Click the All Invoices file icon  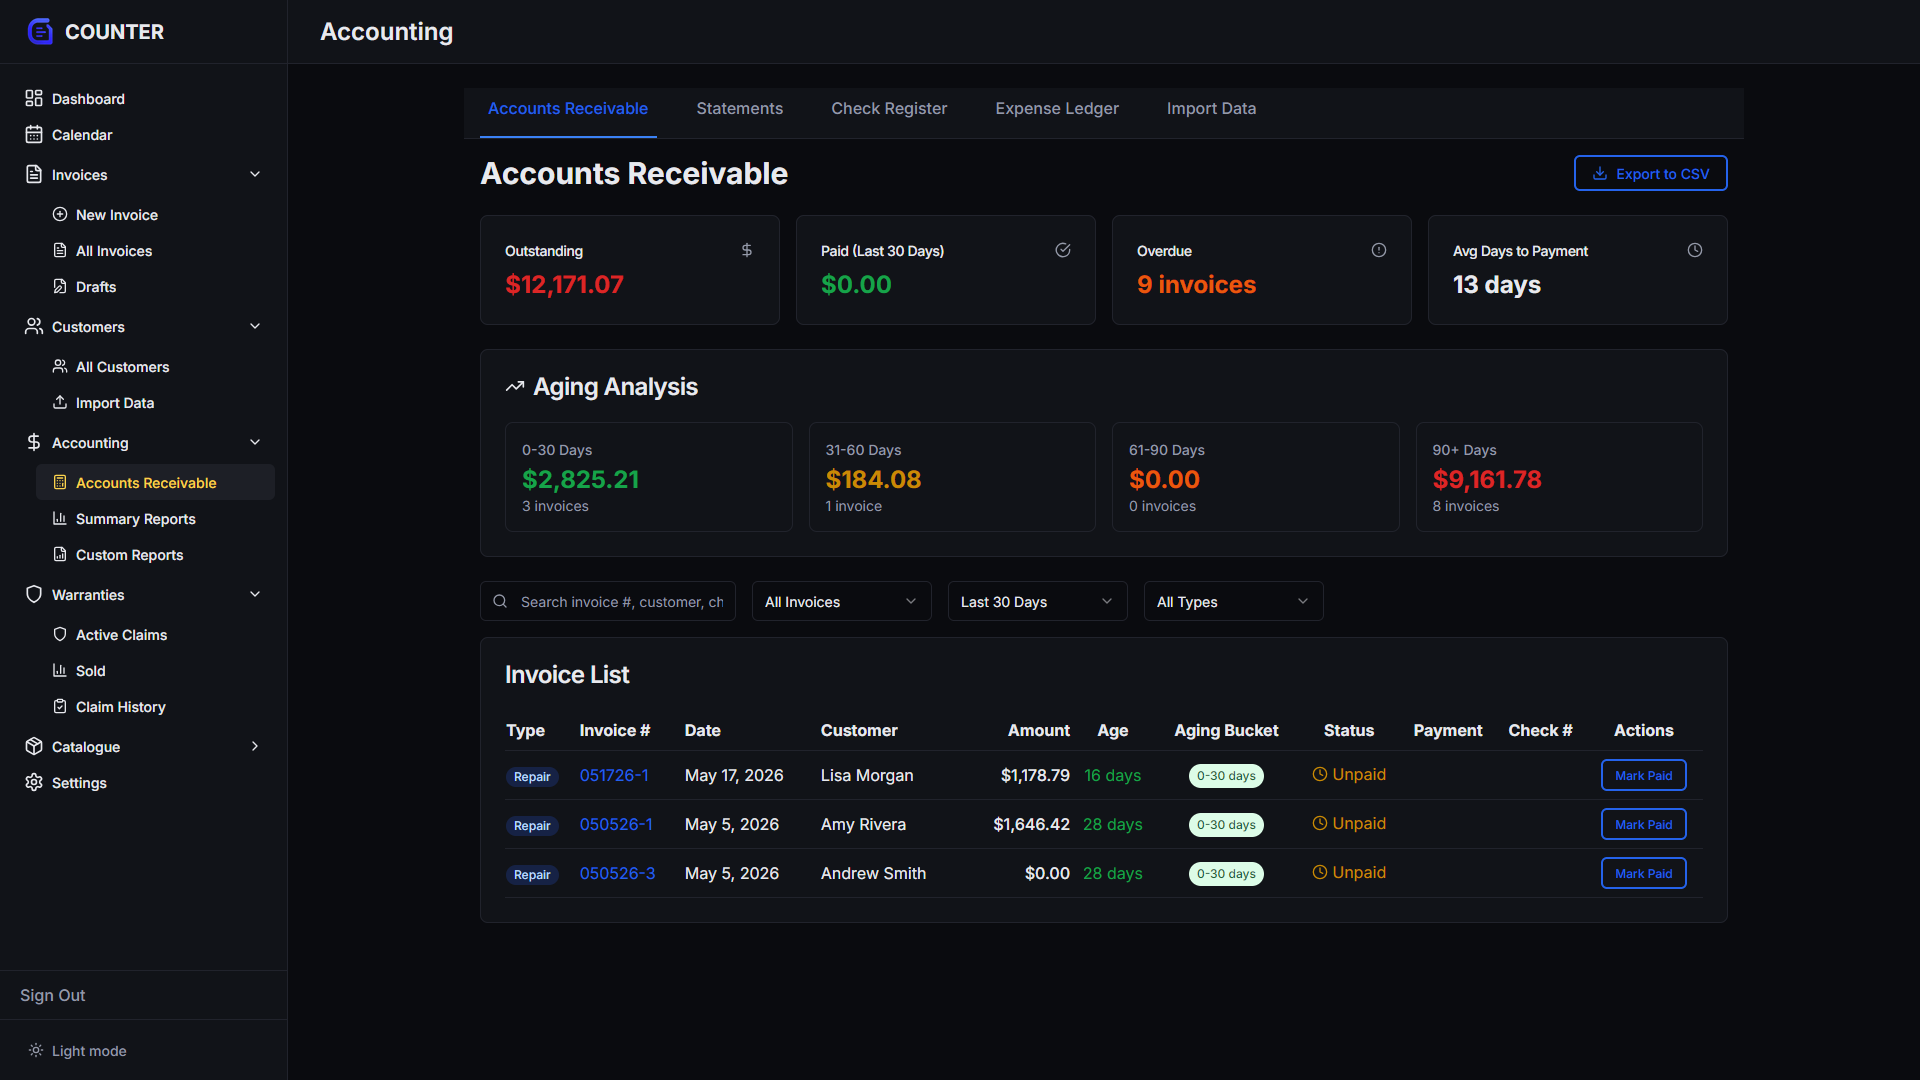tap(60, 250)
